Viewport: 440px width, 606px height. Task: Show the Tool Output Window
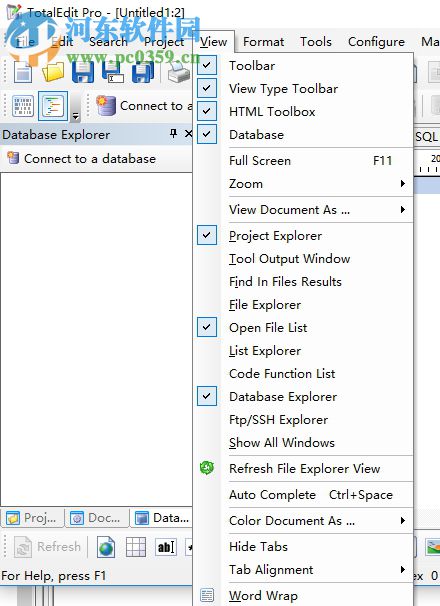(x=304, y=259)
